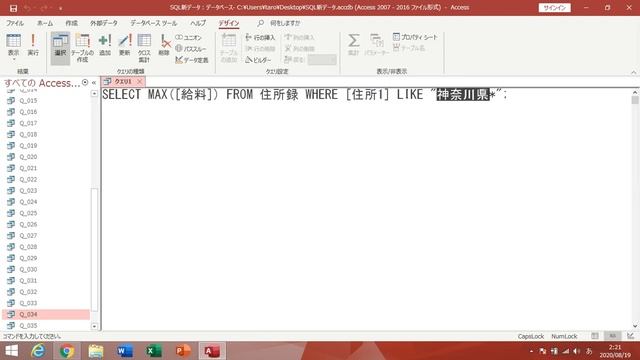Image resolution: width=640 pixels, height=360 pixels.
Task: Open Word from the taskbar
Action: click(125, 351)
